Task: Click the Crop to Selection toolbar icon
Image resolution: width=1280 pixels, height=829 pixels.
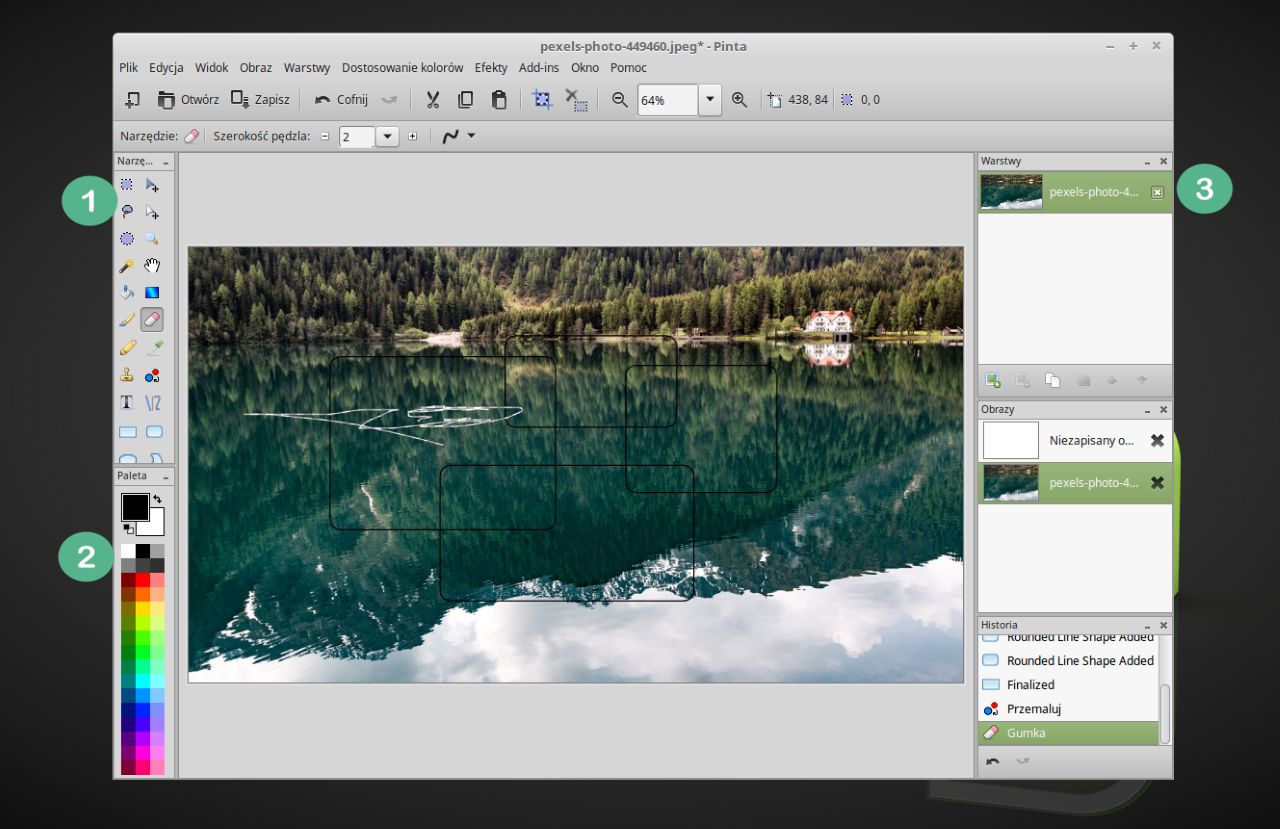Action: point(542,100)
